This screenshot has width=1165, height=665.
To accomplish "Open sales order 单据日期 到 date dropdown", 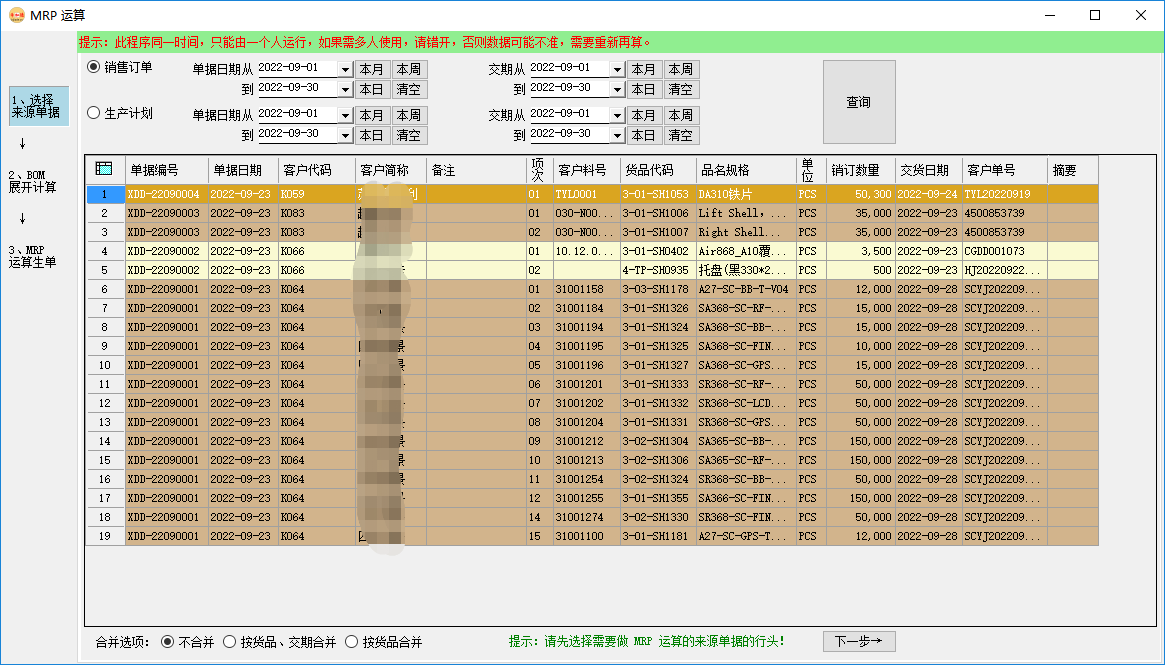I will 345,90.
